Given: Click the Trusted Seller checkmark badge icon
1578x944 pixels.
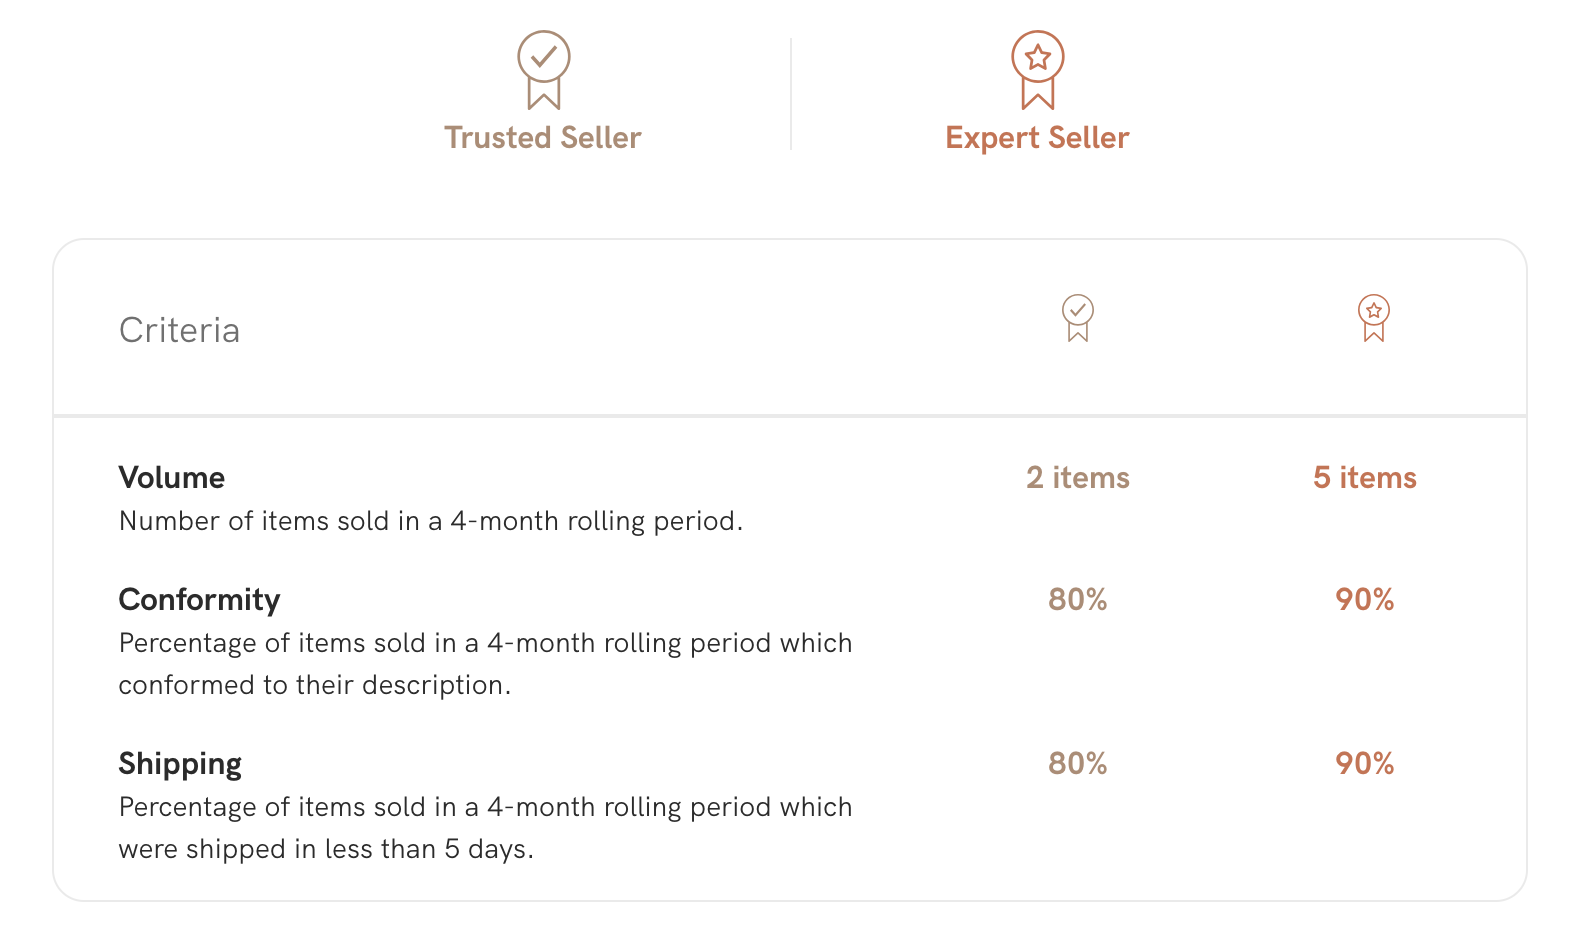Looking at the screenshot, I should tap(543, 70).
